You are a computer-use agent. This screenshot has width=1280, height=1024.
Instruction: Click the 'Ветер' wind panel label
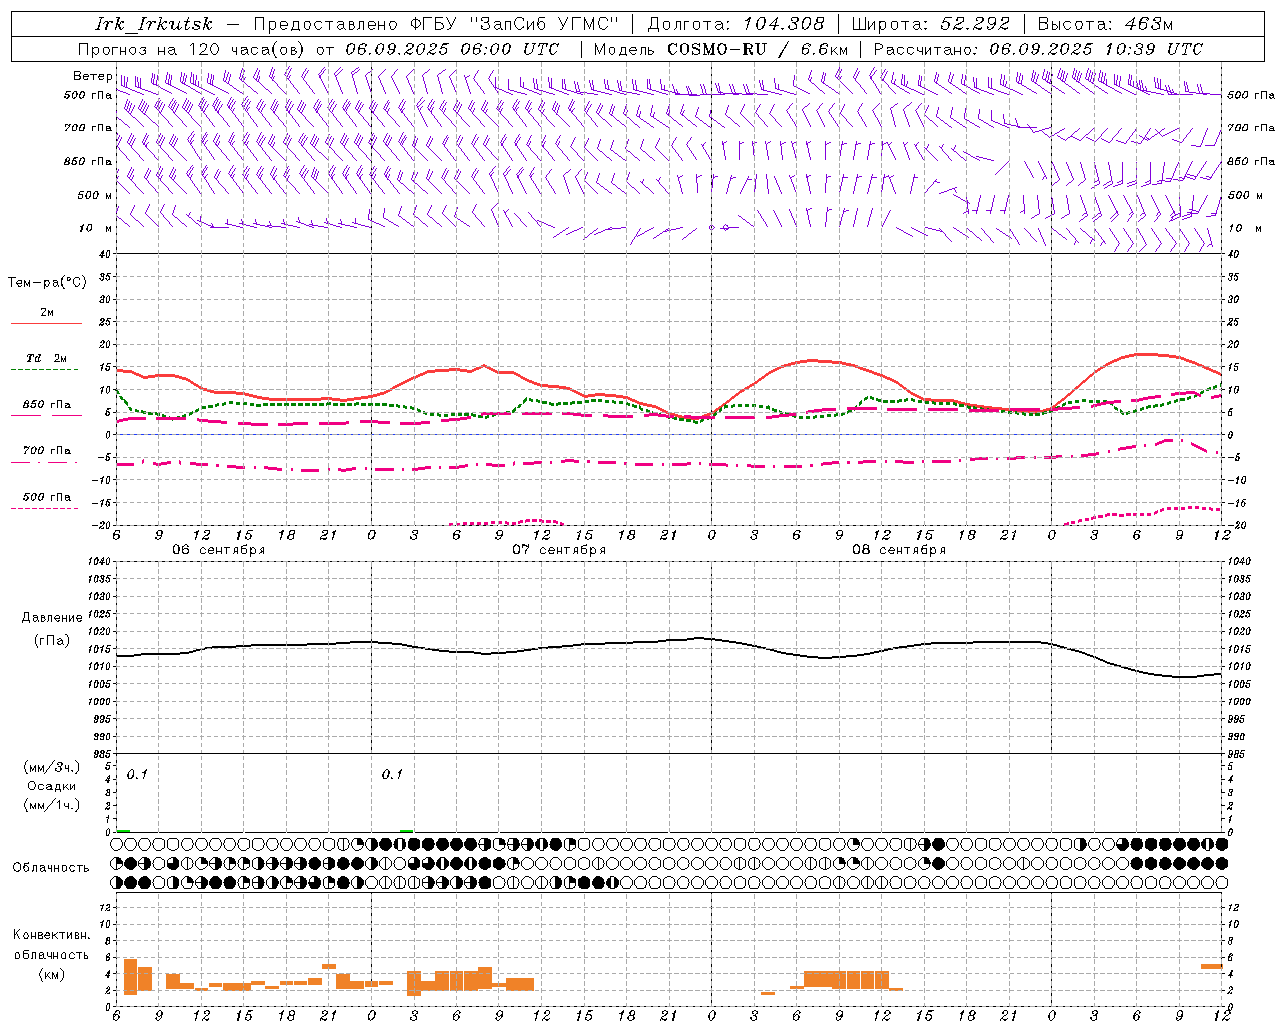click(x=92, y=76)
